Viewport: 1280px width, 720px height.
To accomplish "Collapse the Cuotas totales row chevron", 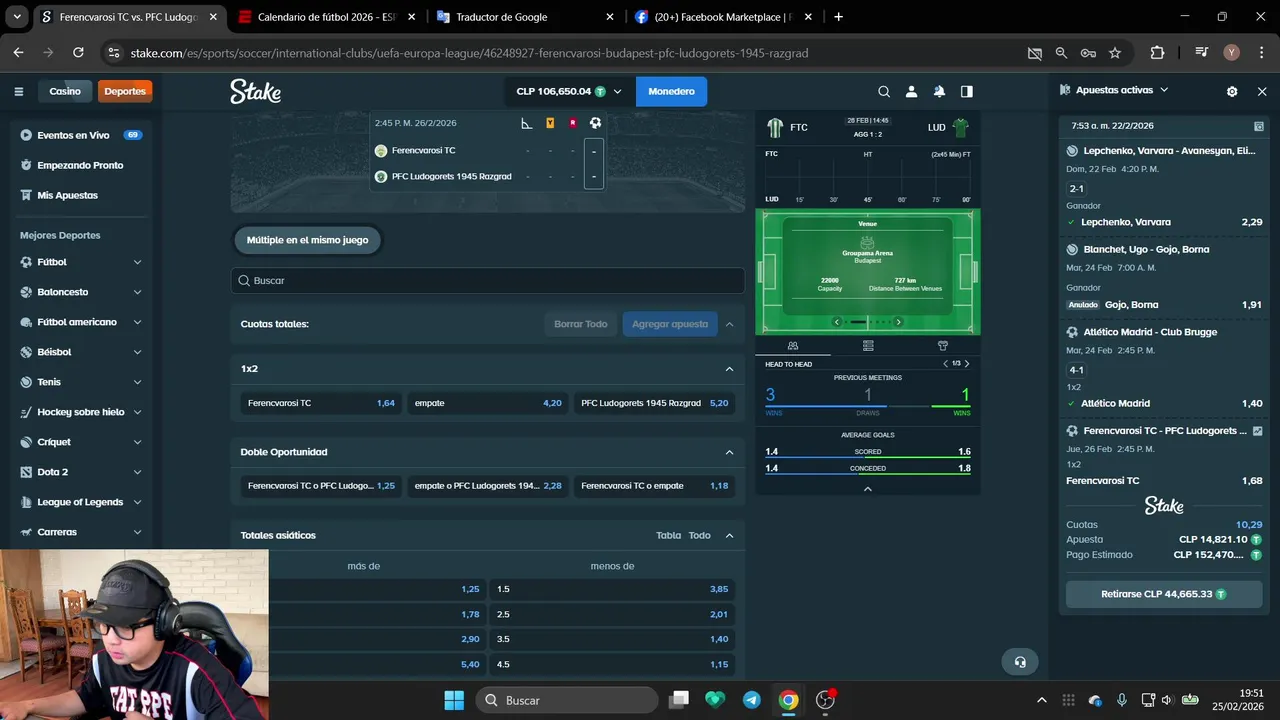I will pos(729,324).
